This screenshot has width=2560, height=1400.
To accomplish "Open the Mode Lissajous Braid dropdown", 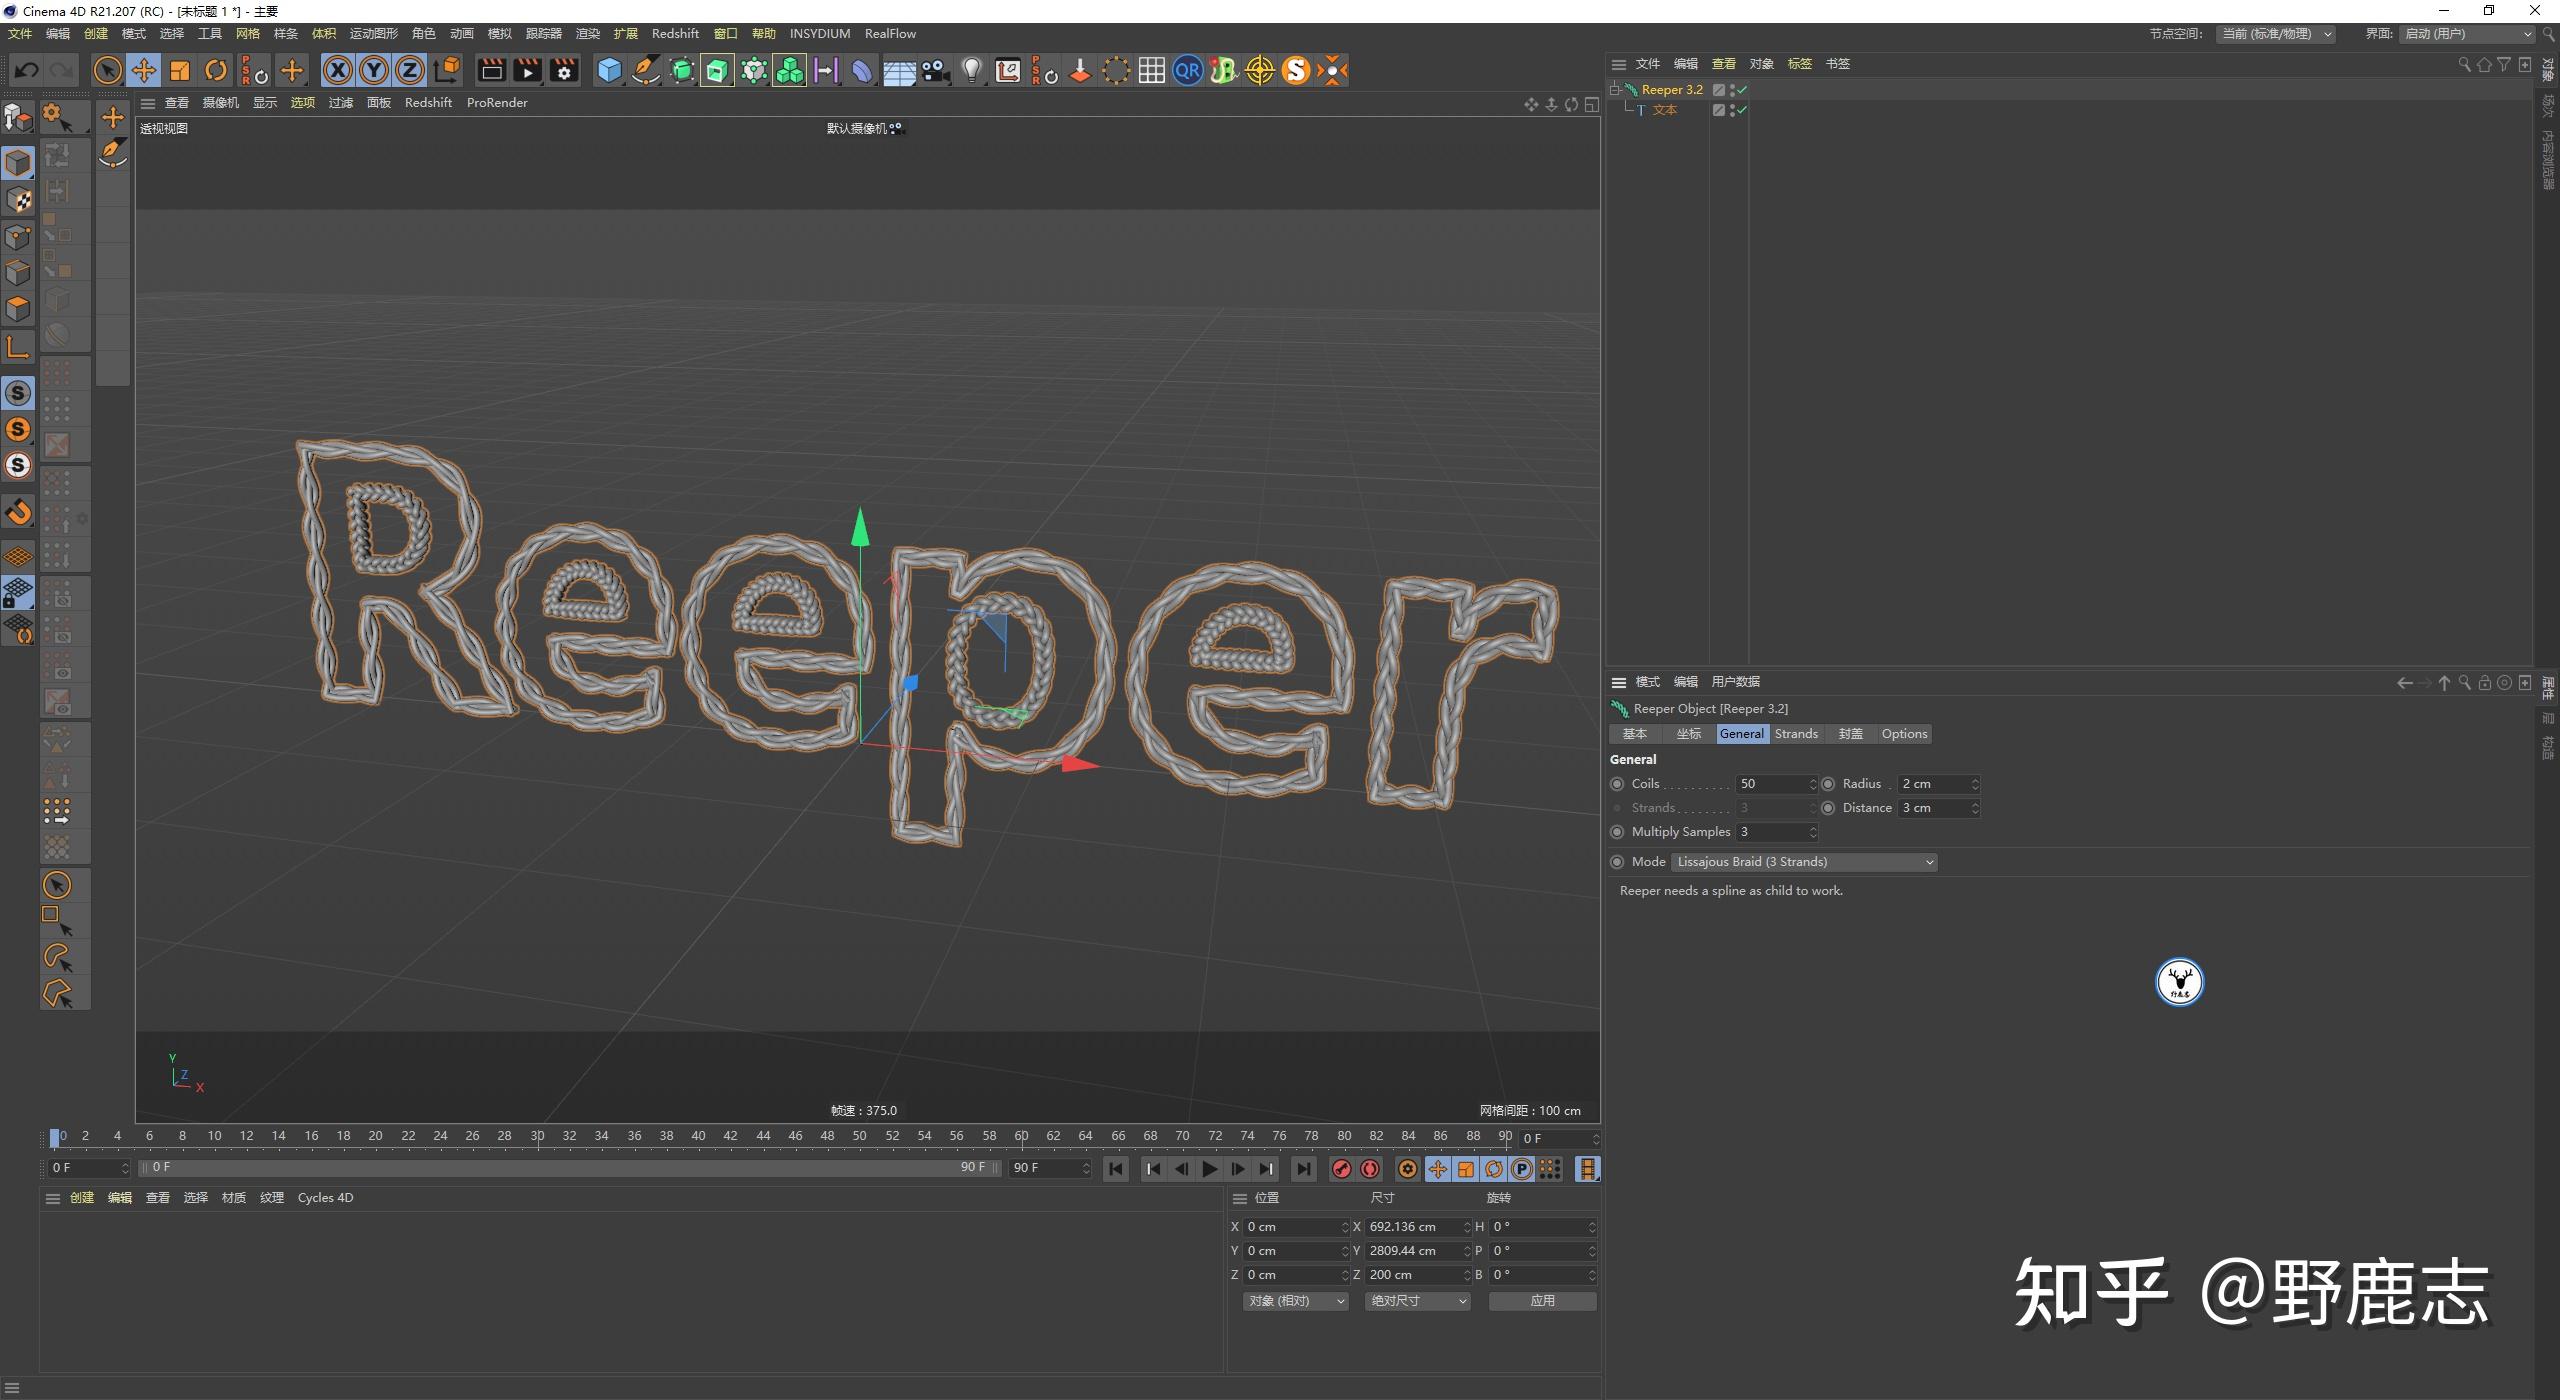I will (1804, 862).
